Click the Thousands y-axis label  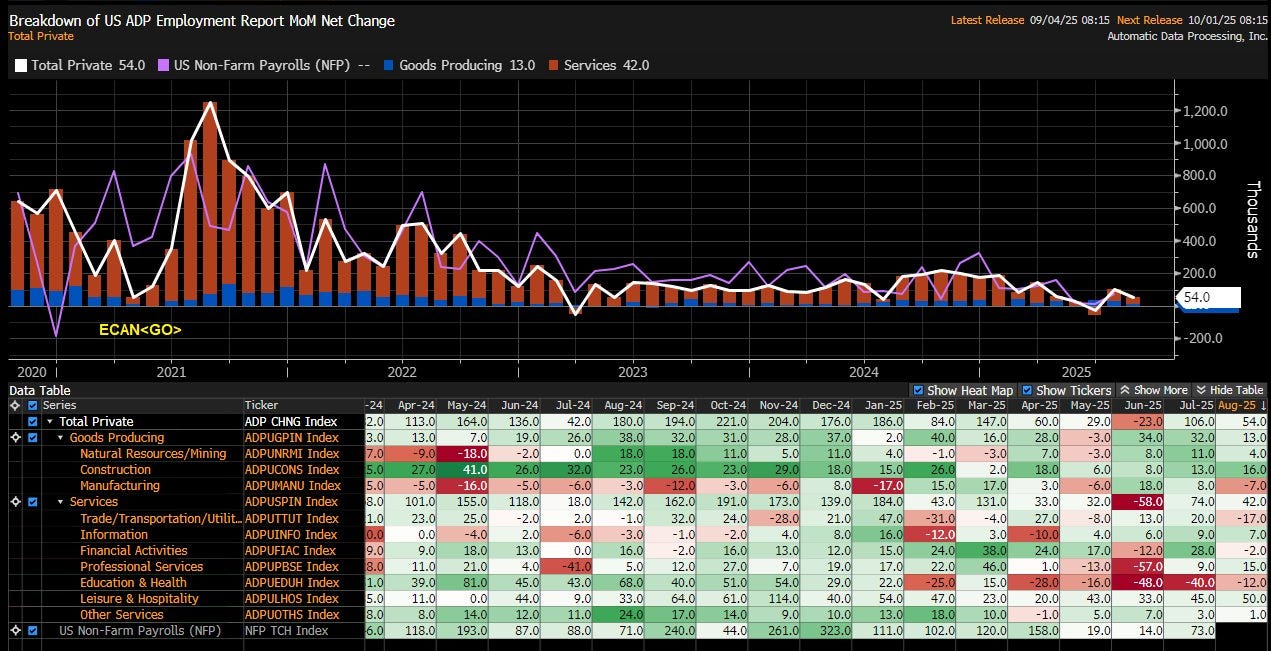click(x=1252, y=219)
